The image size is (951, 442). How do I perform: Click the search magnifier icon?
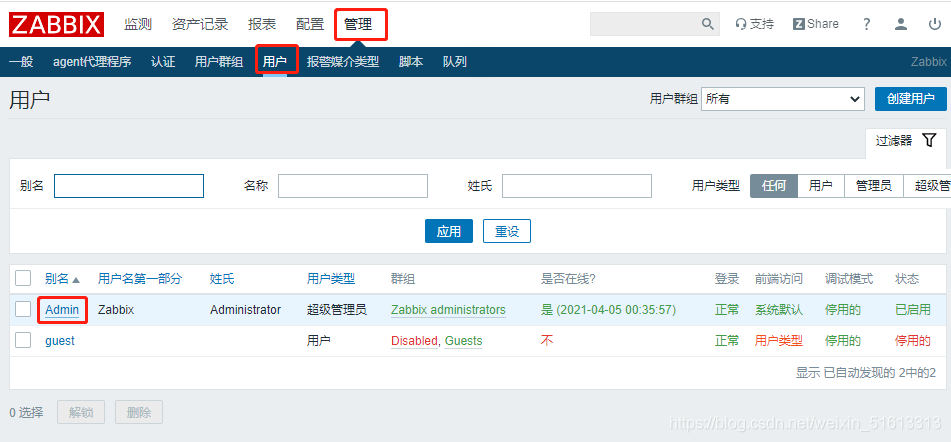(707, 24)
